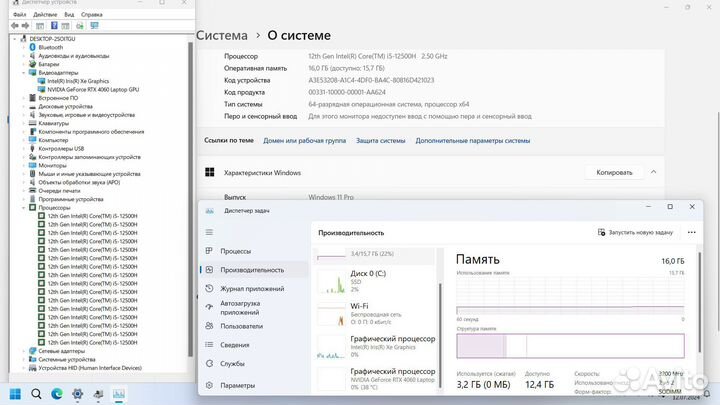Collapse the DESKTOP-25OITGU root node
This screenshot has width=720, height=405.
click(15, 39)
